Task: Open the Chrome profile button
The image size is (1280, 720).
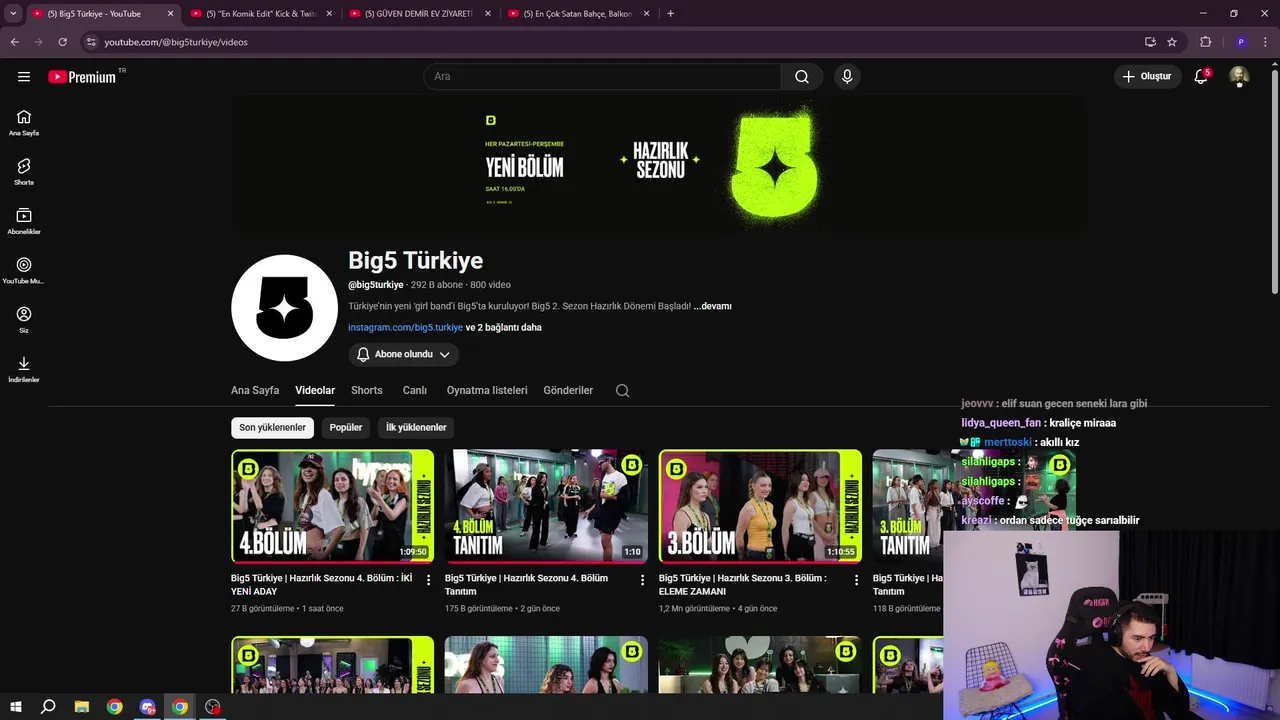Action: [x=1241, y=42]
